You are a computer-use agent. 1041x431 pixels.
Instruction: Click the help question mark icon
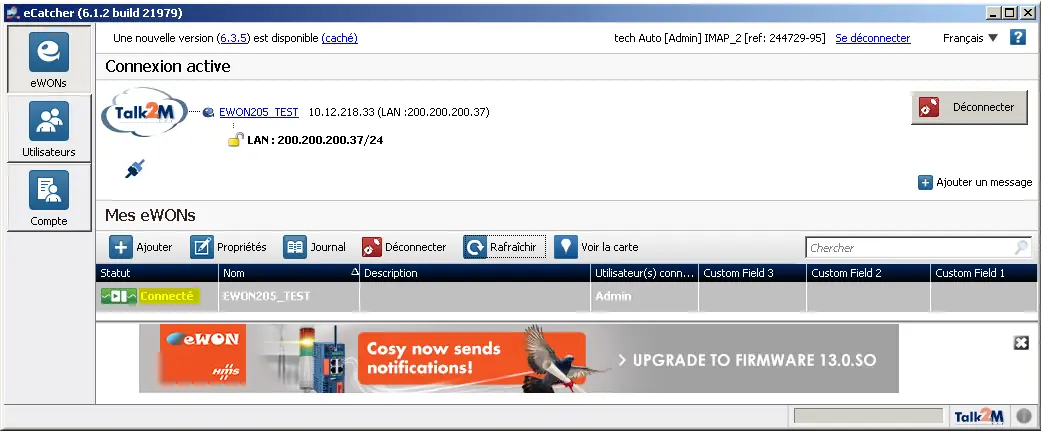(1018, 37)
